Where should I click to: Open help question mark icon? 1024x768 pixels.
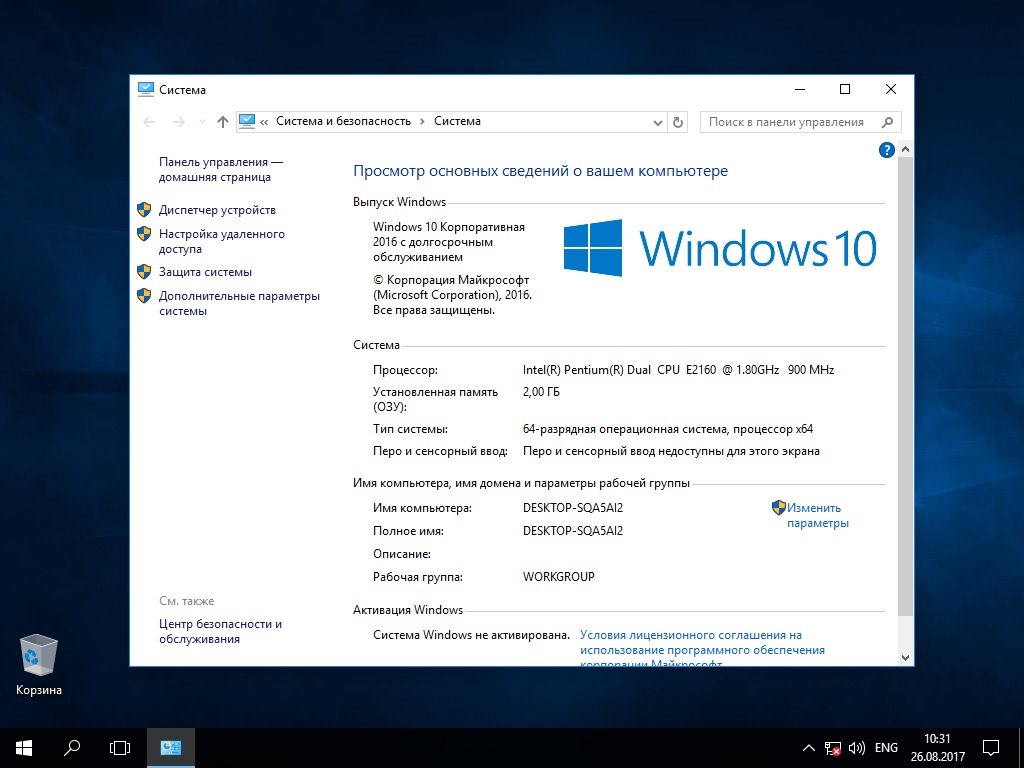[886, 151]
